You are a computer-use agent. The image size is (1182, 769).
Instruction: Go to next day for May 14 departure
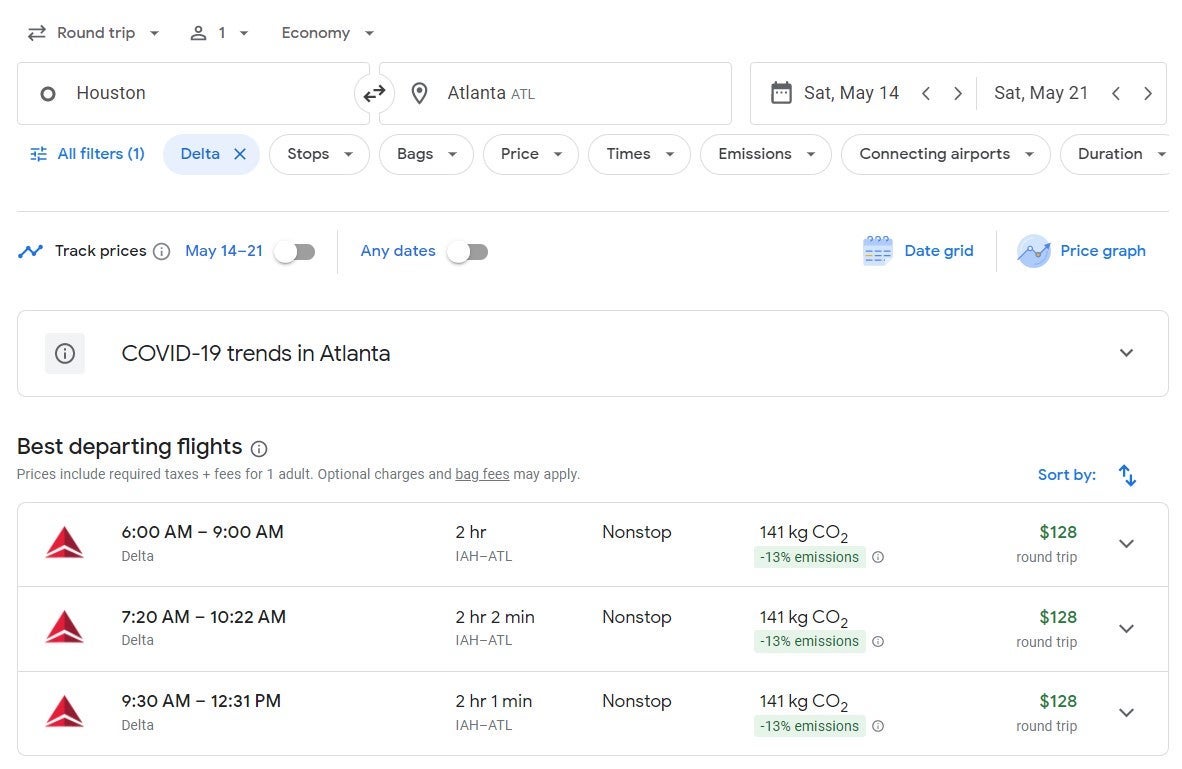tap(958, 94)
